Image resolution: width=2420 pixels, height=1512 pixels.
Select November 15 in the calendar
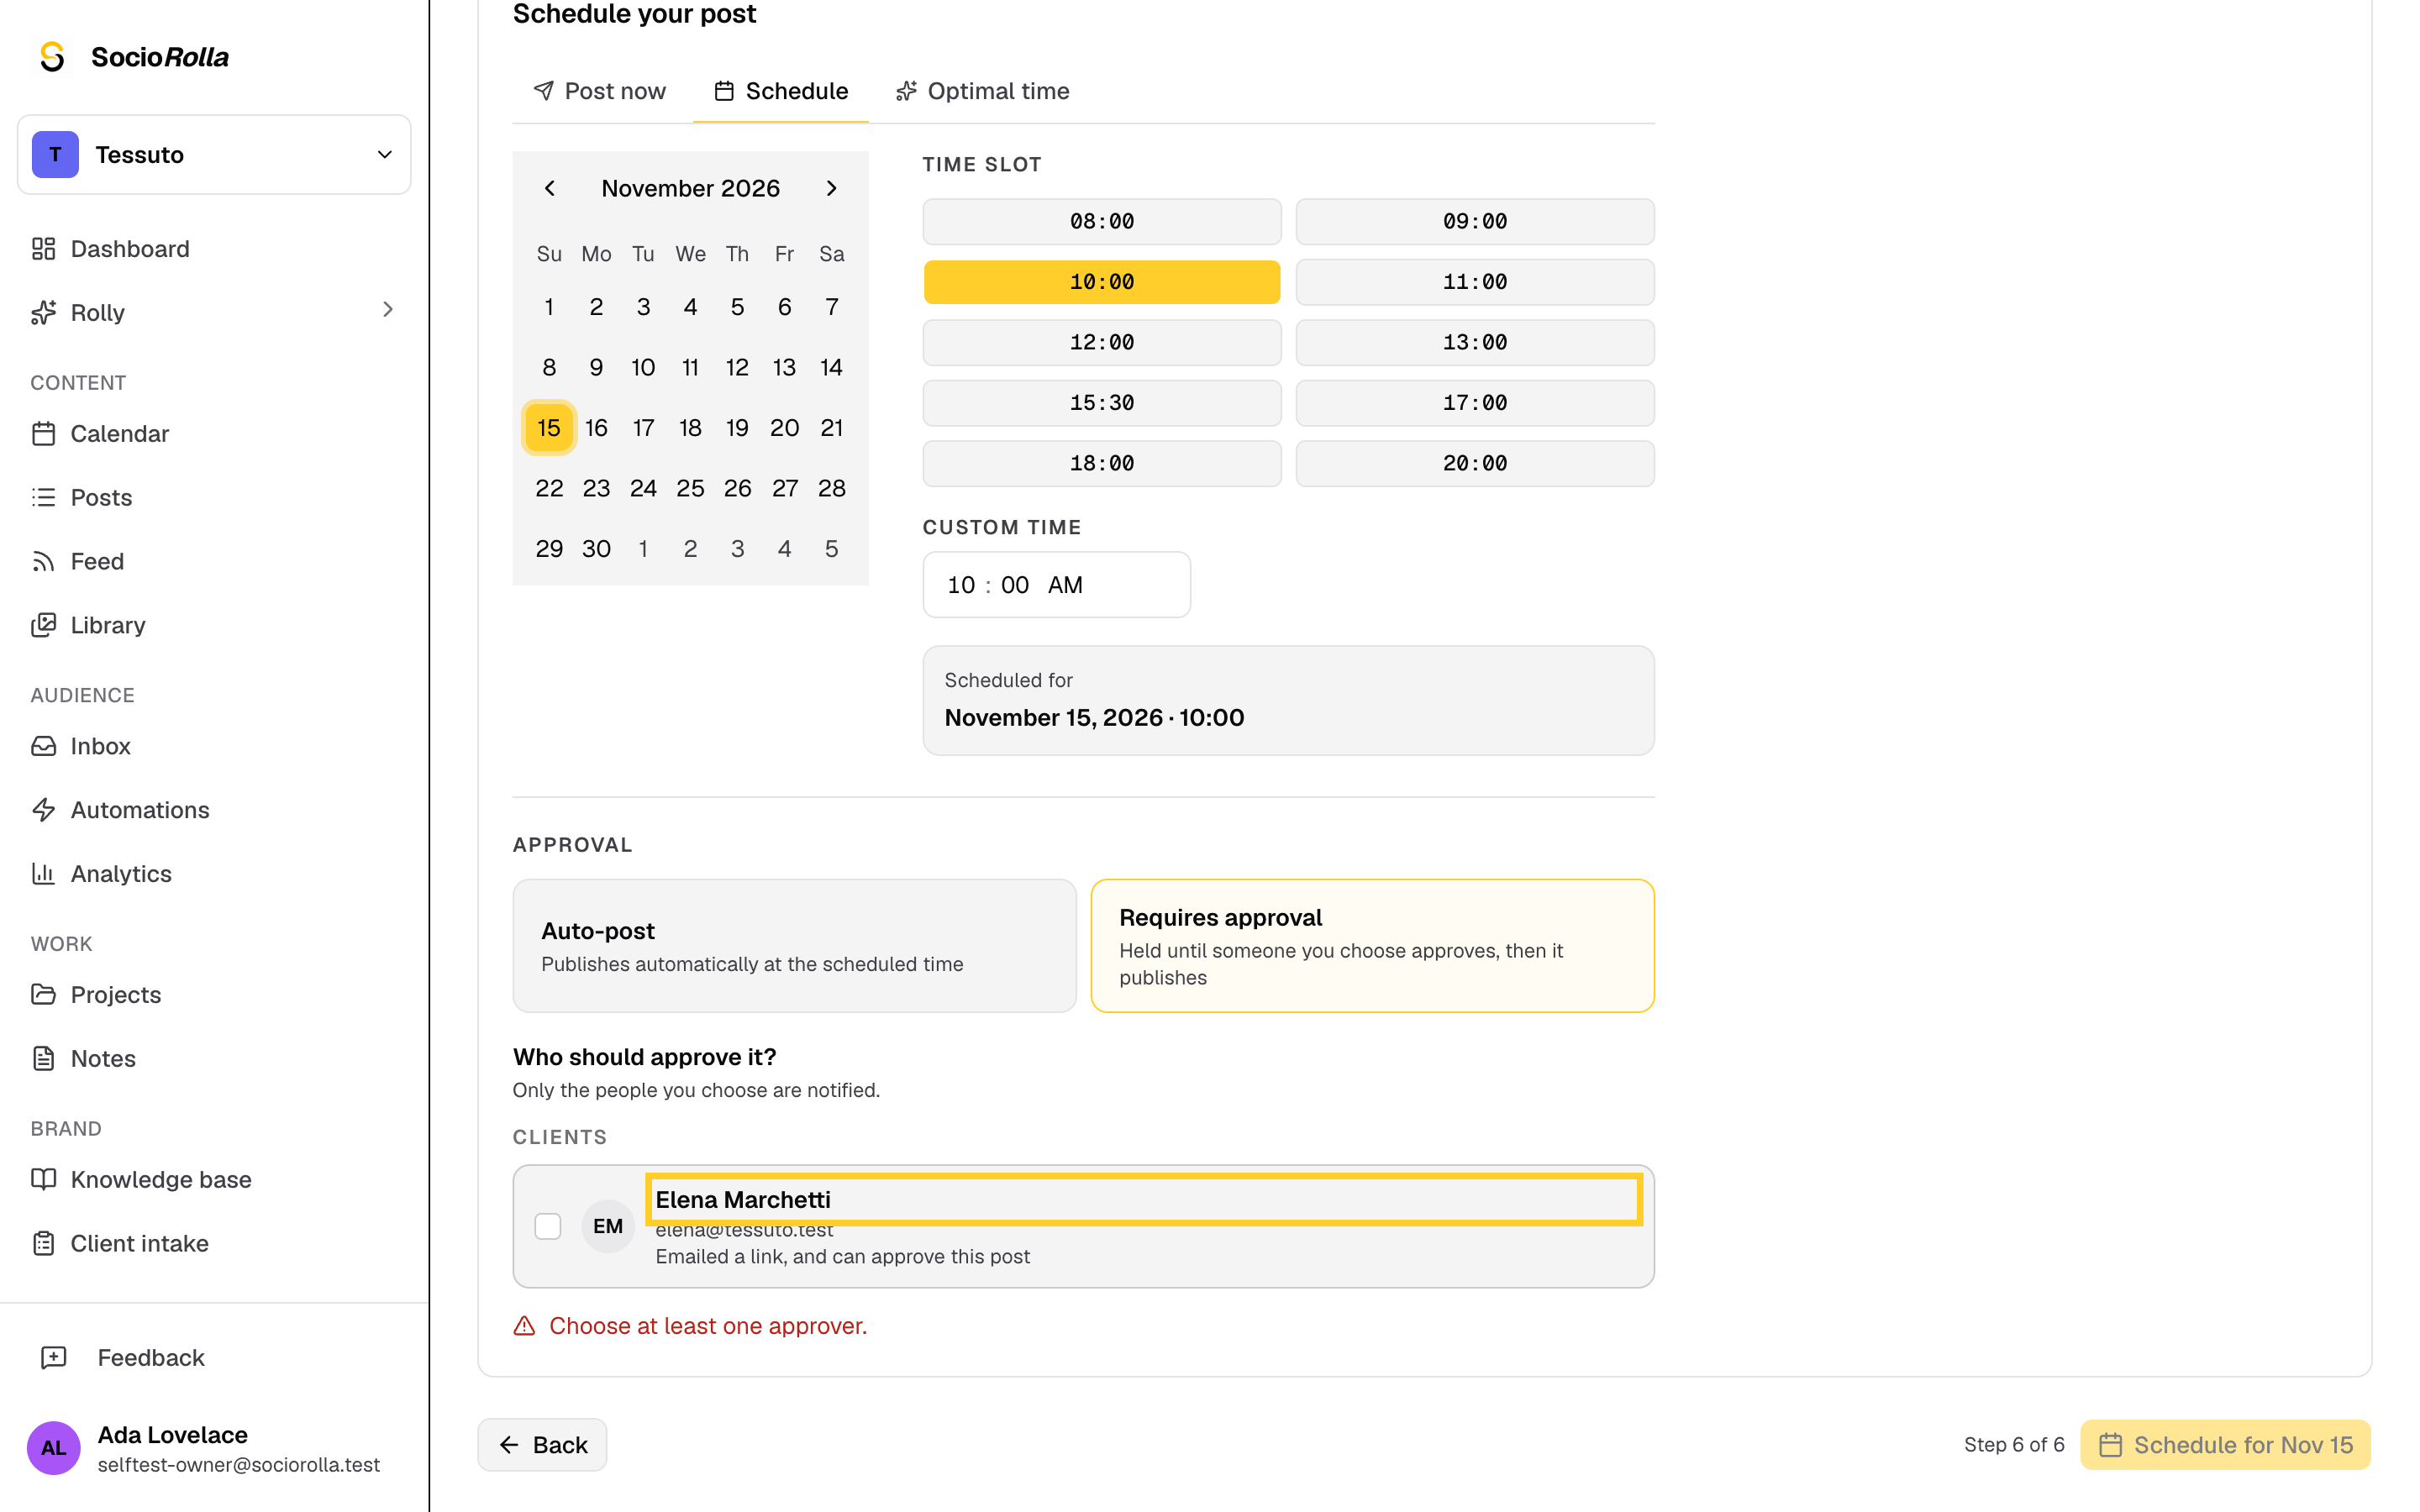(549, 428)
